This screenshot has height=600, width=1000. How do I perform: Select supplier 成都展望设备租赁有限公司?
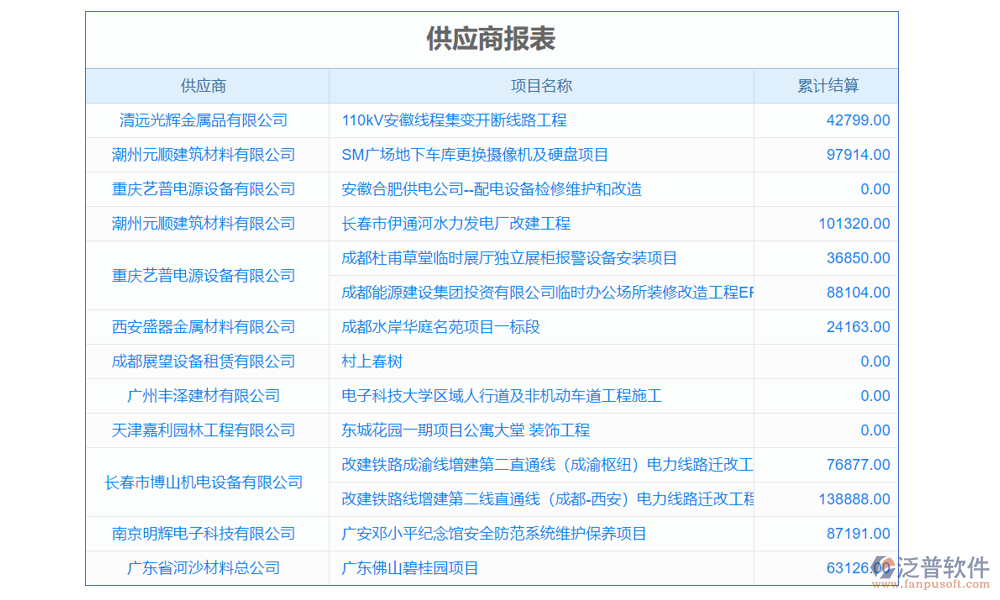coord(203,361)
